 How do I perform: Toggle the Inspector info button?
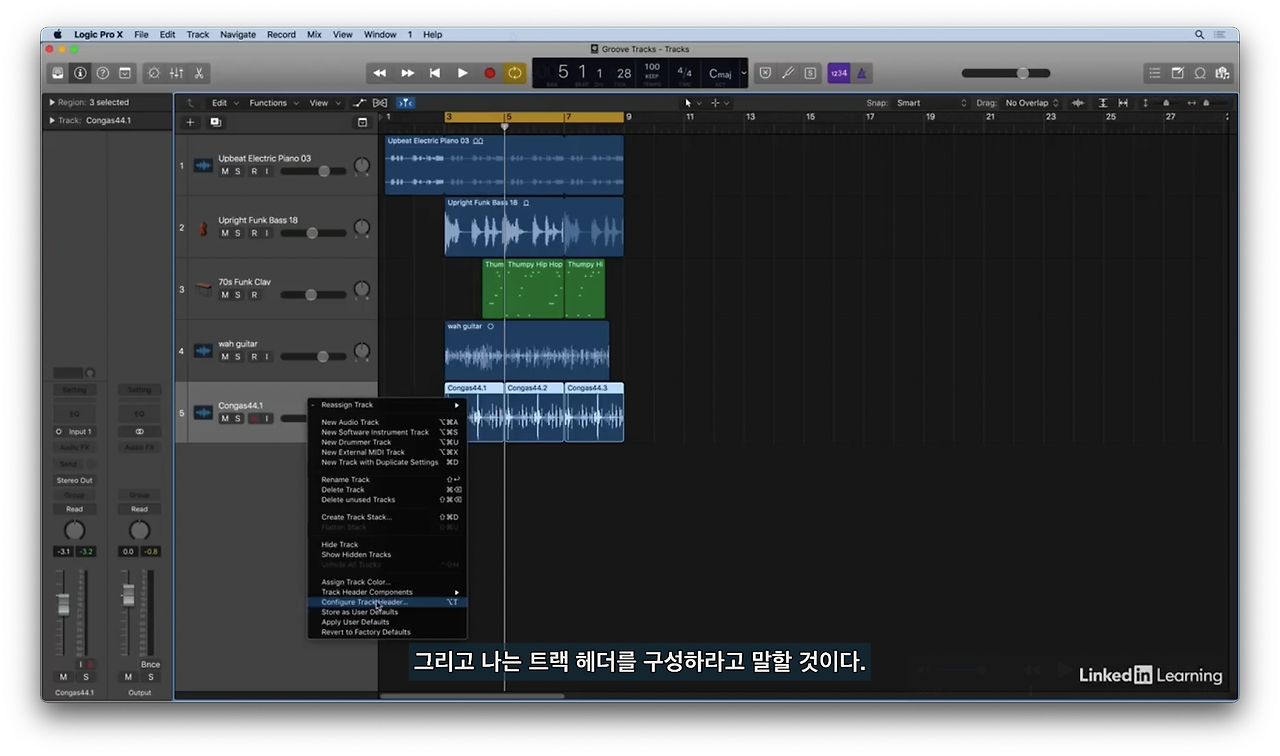click(80, 73)
